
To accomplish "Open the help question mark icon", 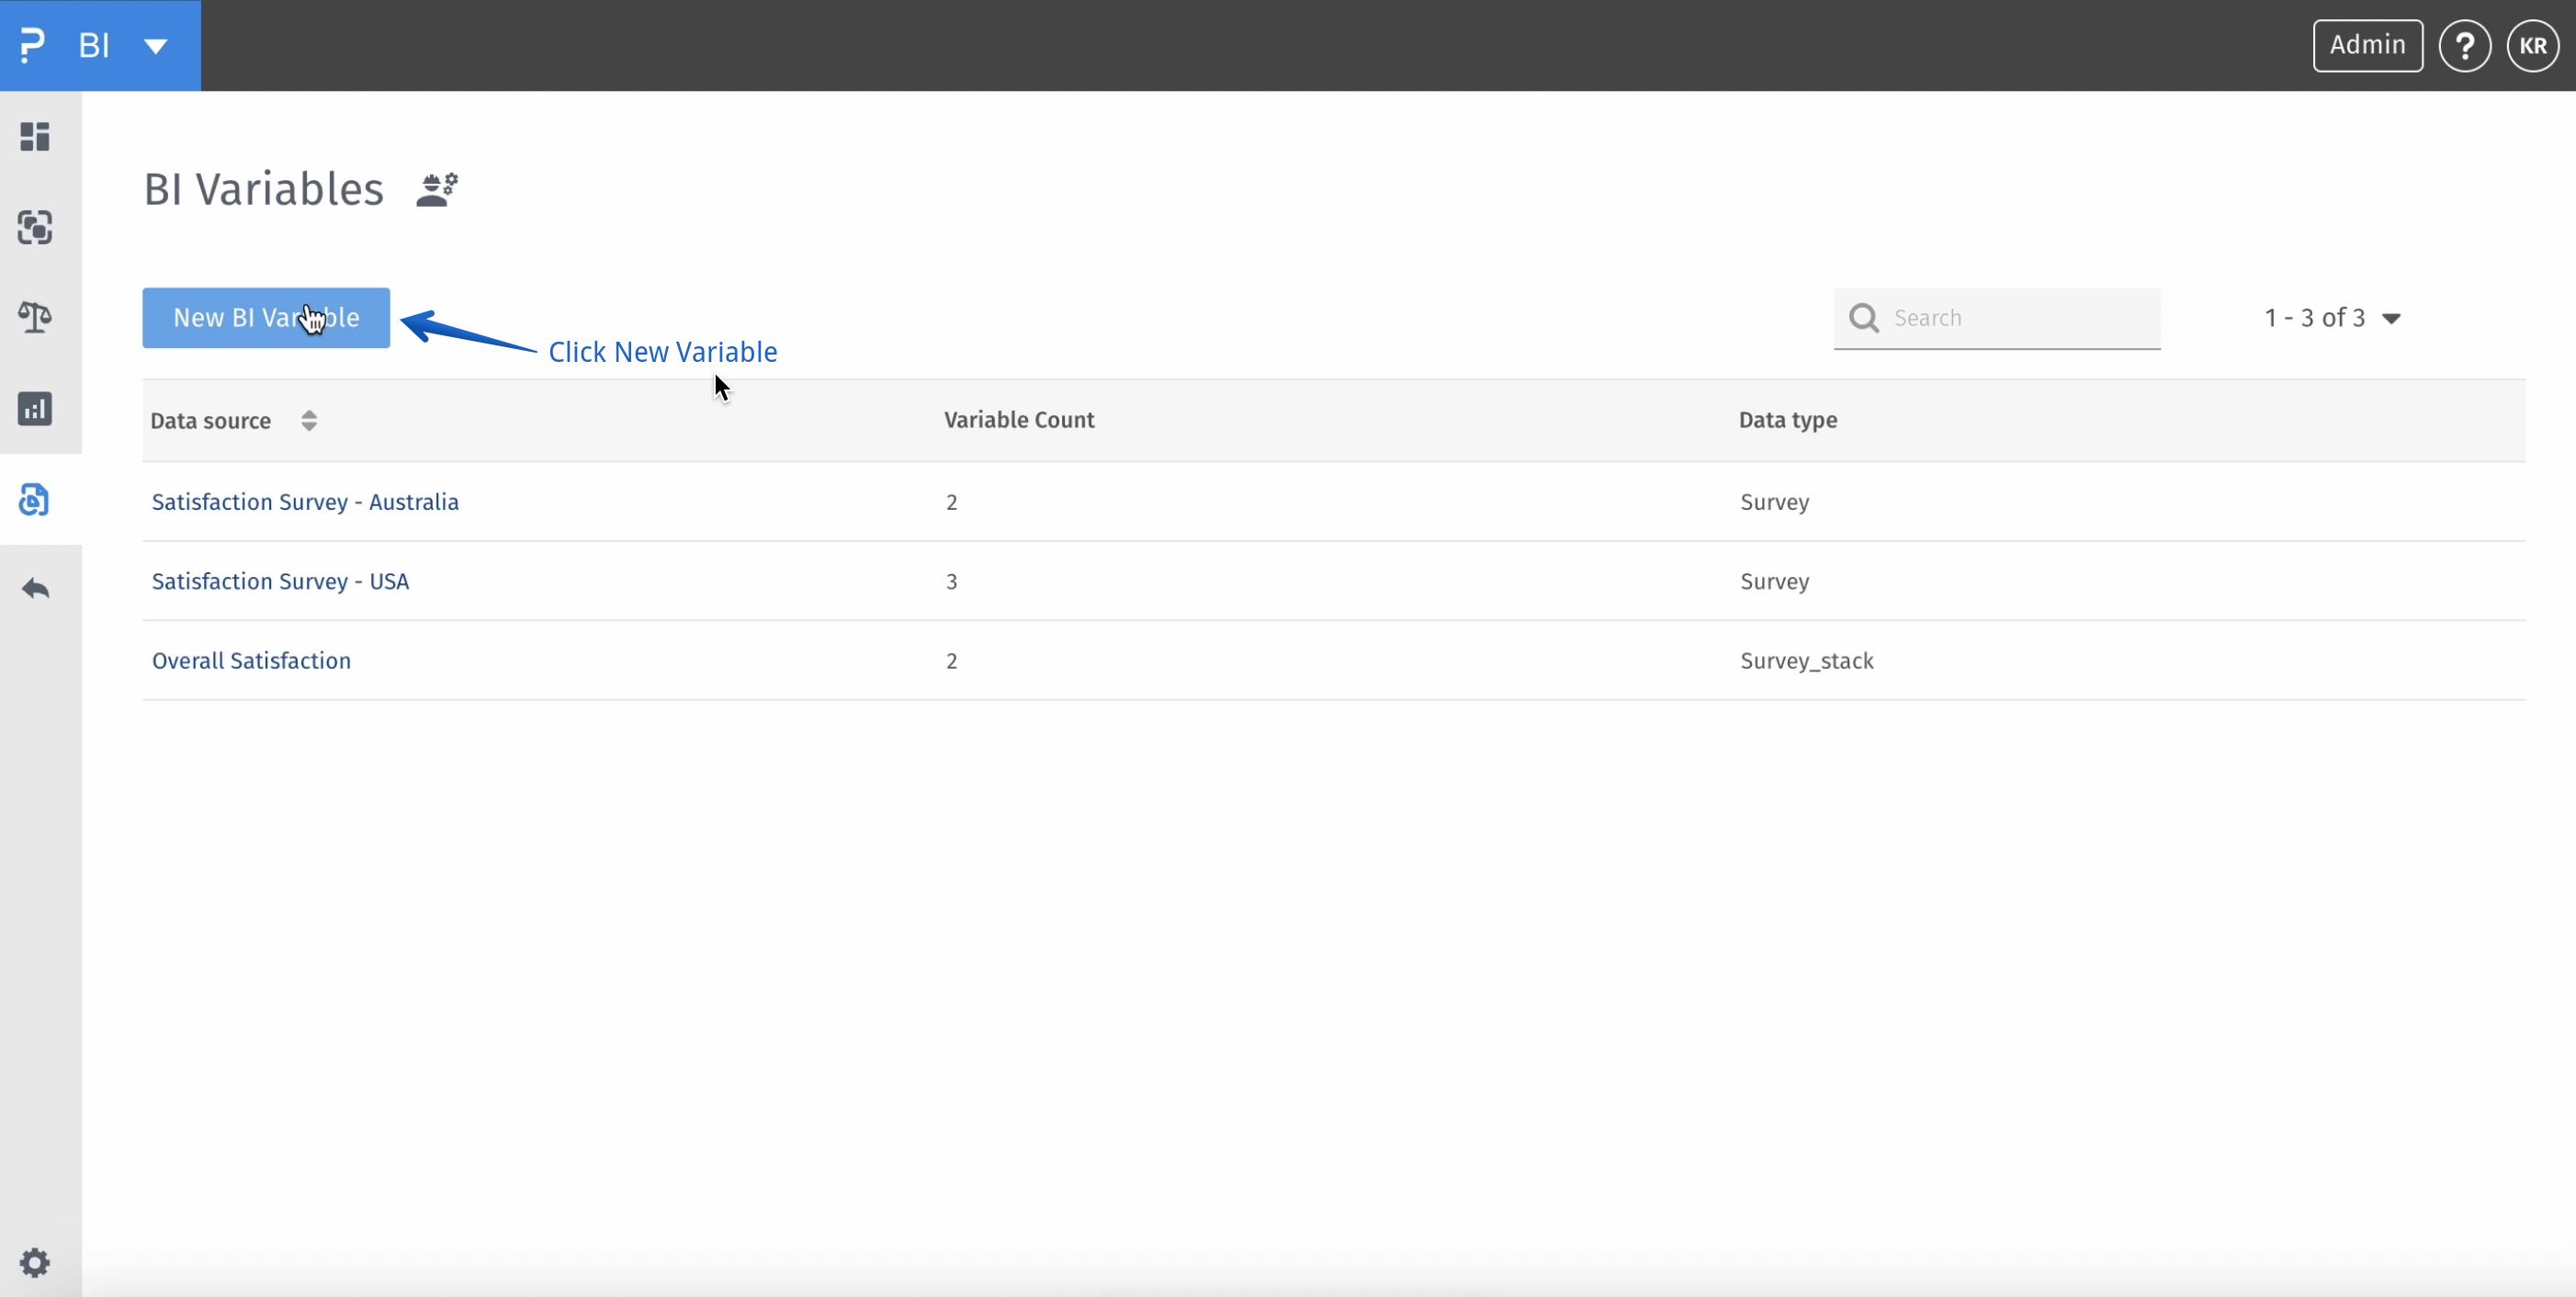I will [2464, 46].
